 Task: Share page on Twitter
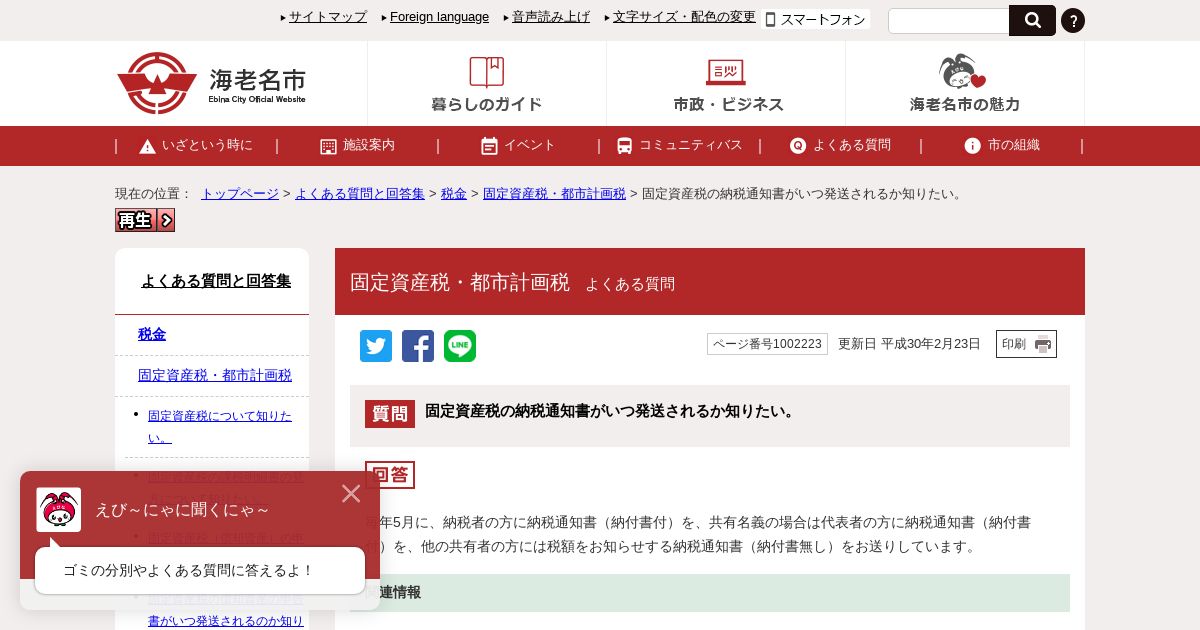(376, 346)
